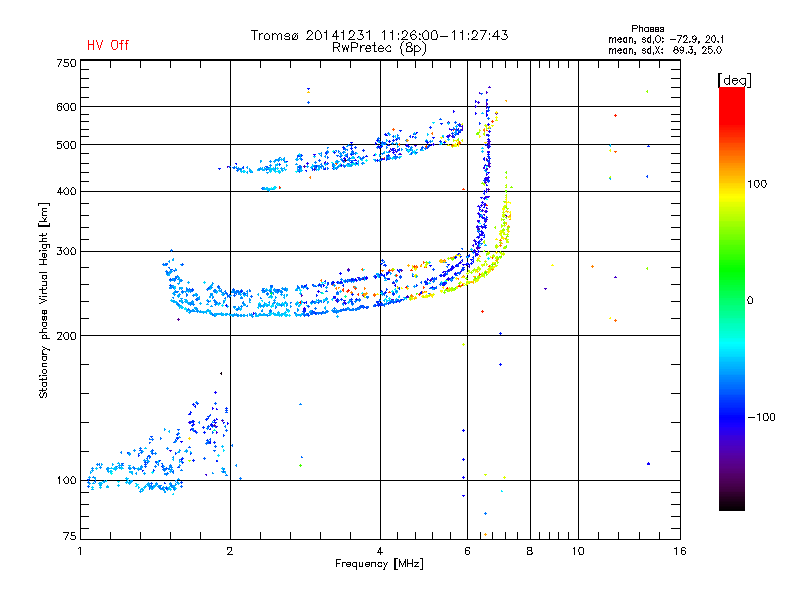Click x-axis tick label '10'

(578, 551)
